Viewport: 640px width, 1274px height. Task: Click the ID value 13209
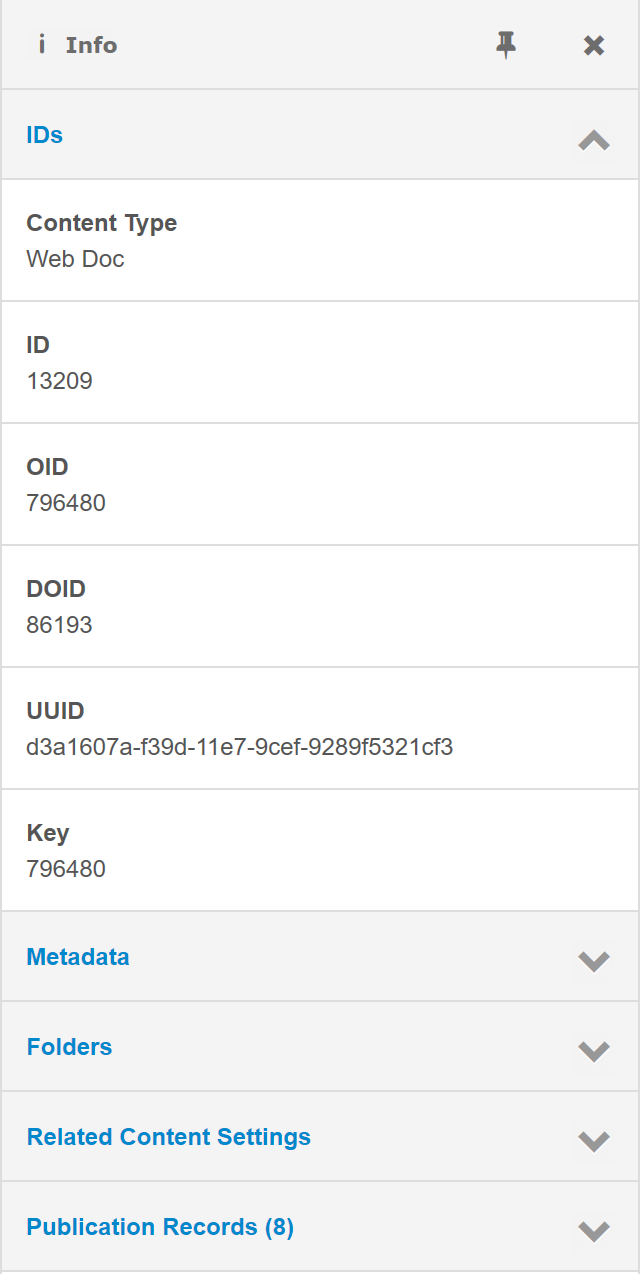pos(59,381)
